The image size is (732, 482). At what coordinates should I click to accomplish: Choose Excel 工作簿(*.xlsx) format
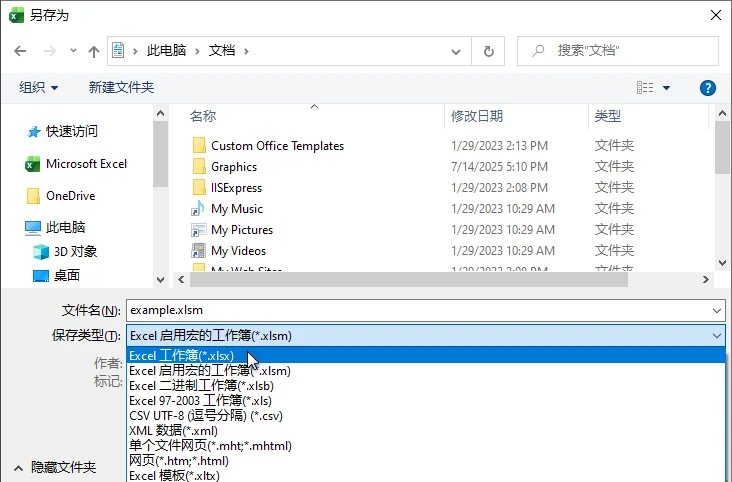[426, 355]
